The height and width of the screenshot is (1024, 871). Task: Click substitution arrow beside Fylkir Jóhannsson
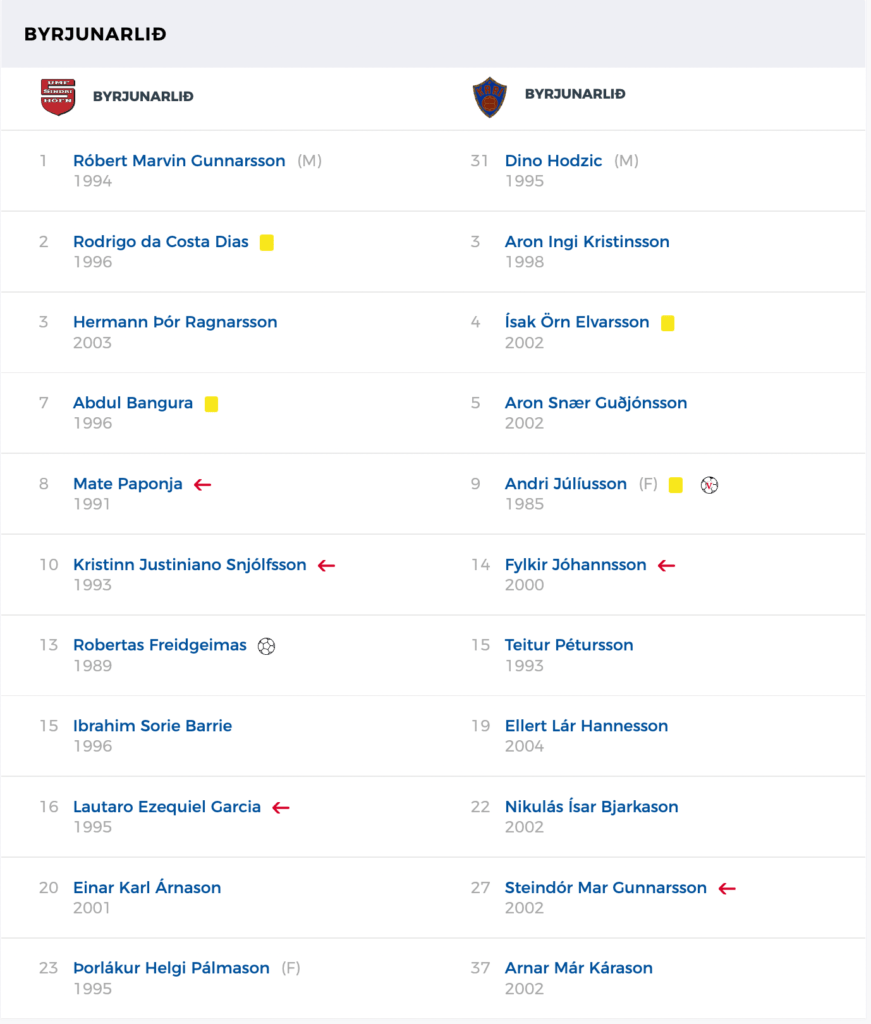click(x=667, y=566)
